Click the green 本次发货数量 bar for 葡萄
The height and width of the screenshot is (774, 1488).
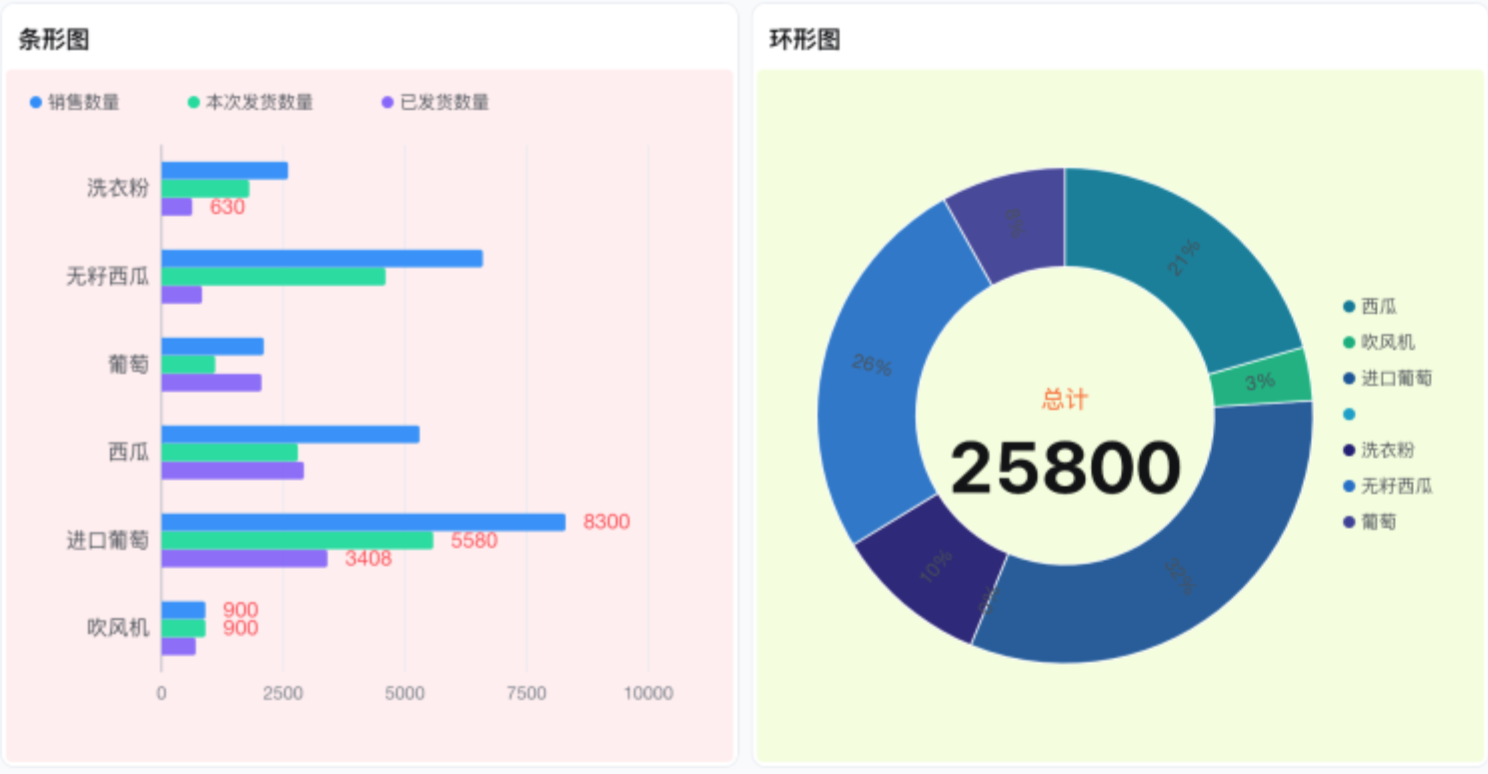[x=188, y=365]
